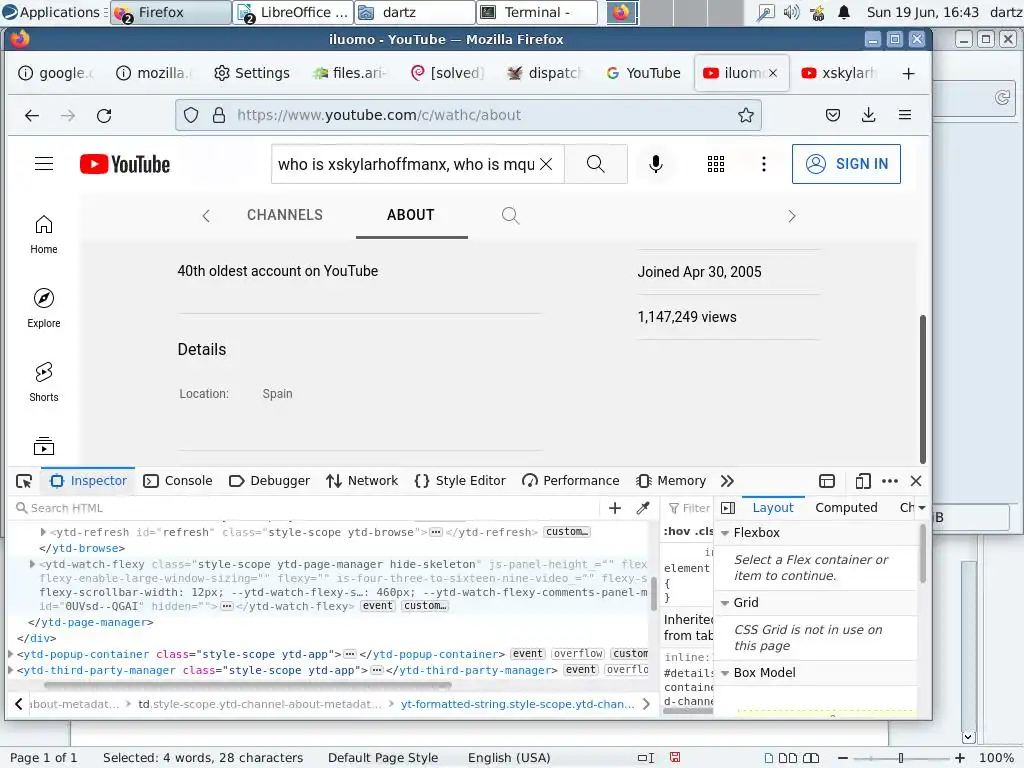
Task: Run YouTube search with magnifier button
Action: pos(596,164)
